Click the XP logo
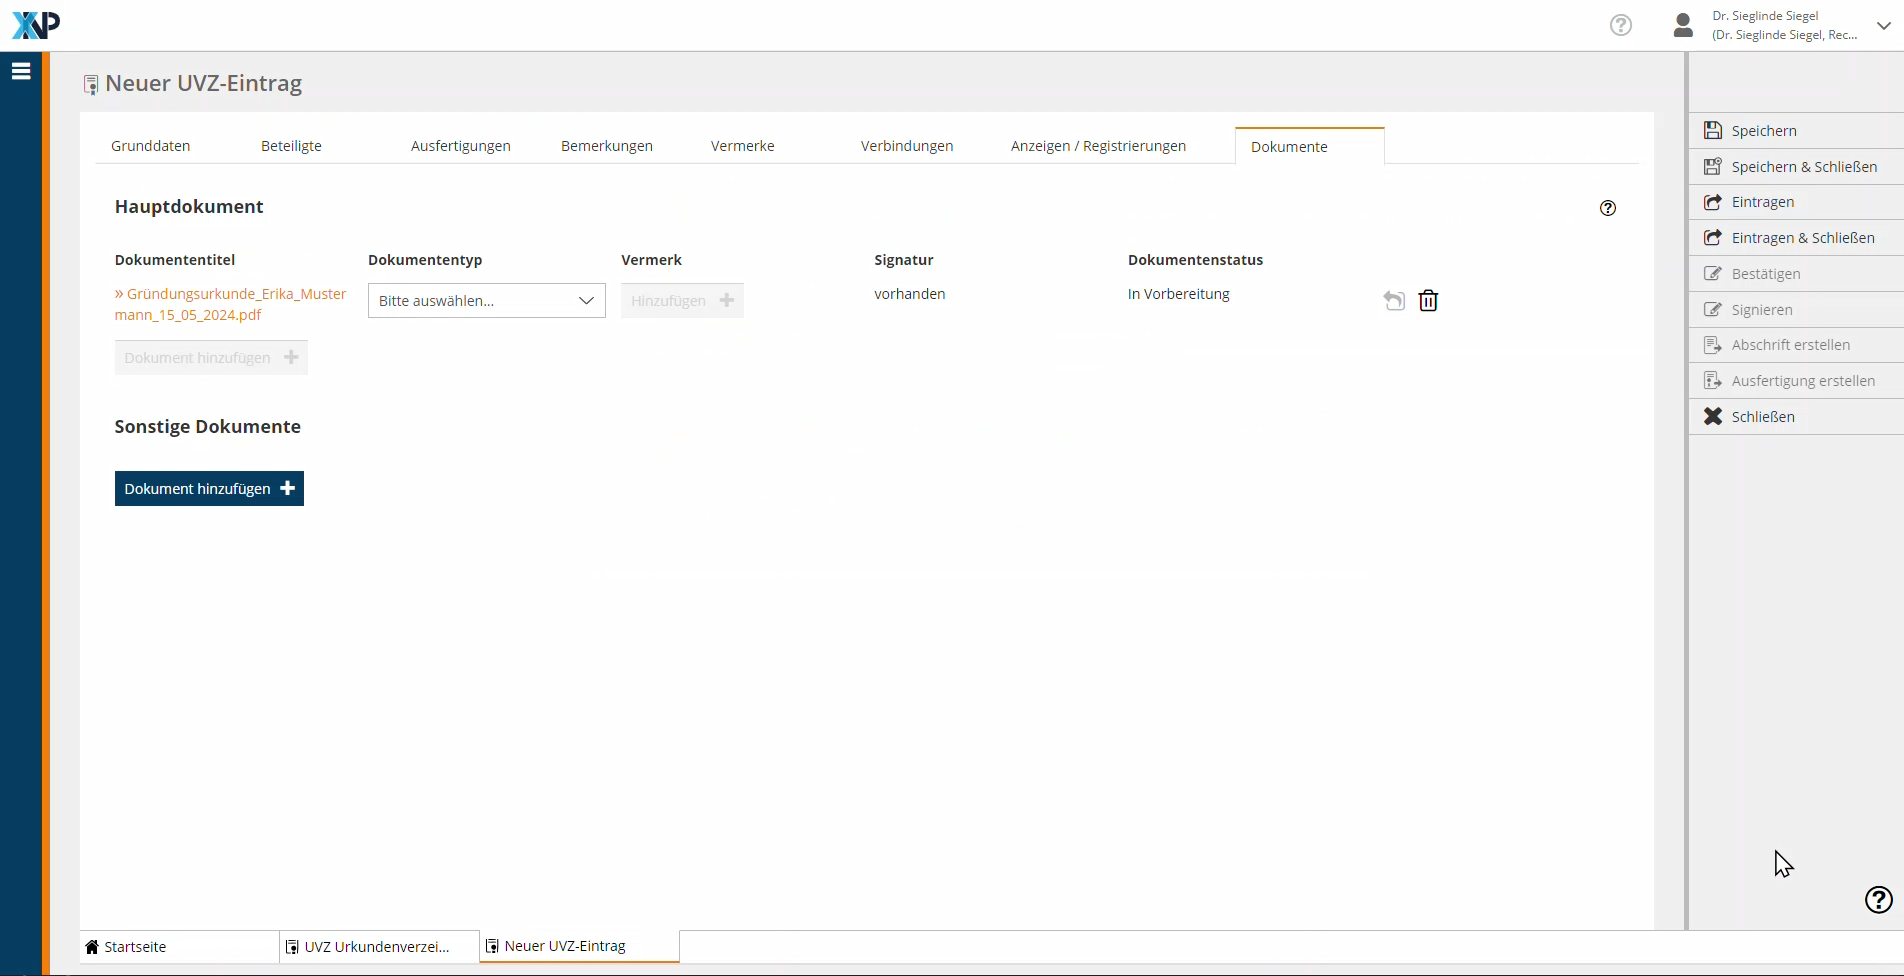 [x=36, y=25]
